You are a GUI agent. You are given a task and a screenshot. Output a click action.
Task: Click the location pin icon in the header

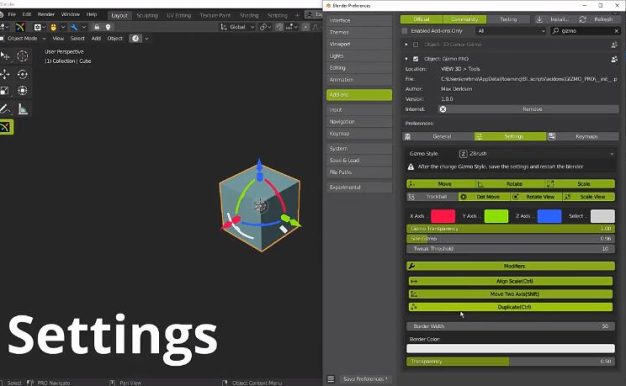108,27
